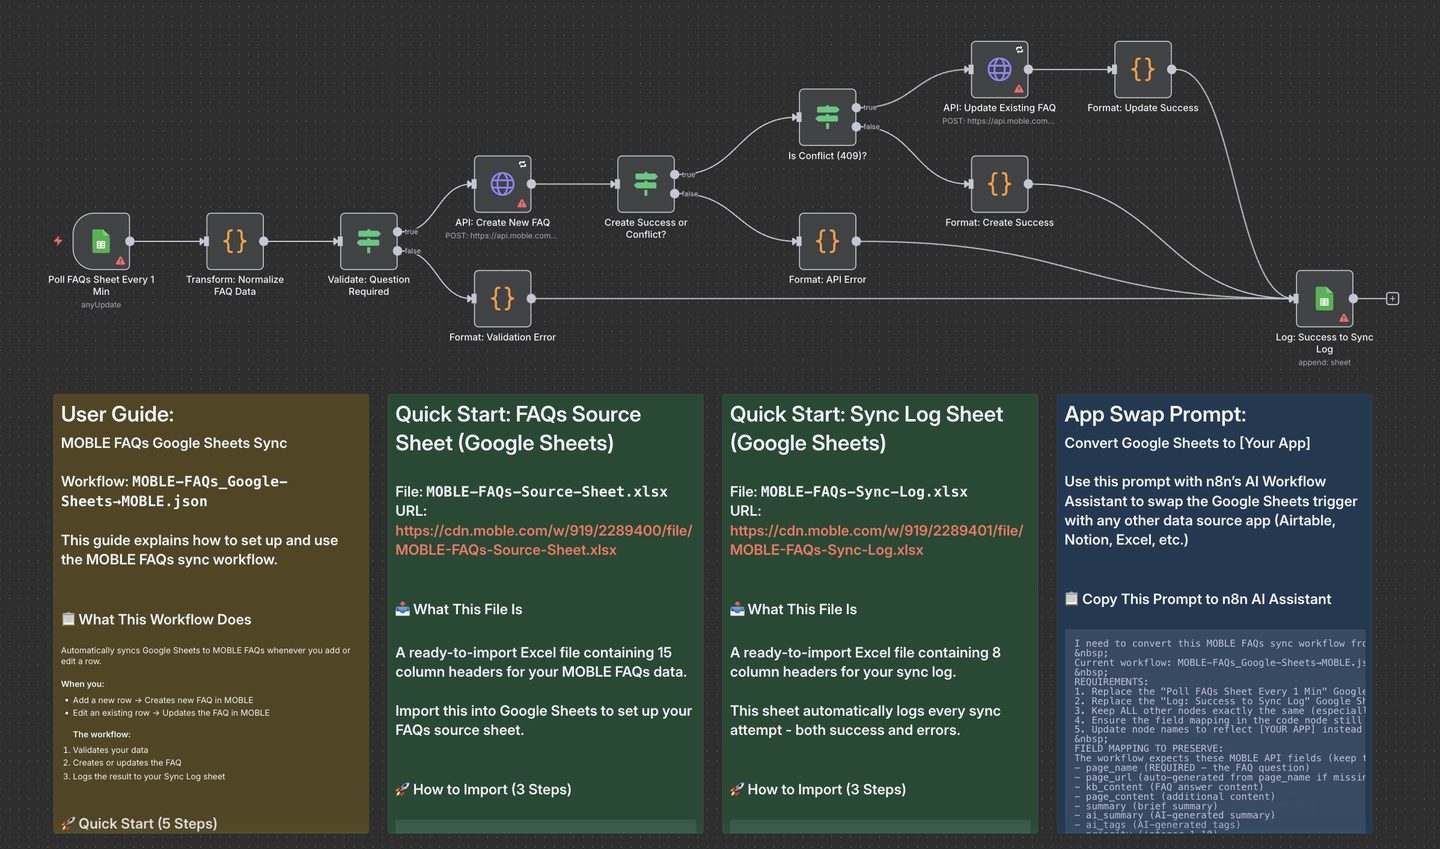
Task: Click the Format: Create Success node
Action: 999,184
